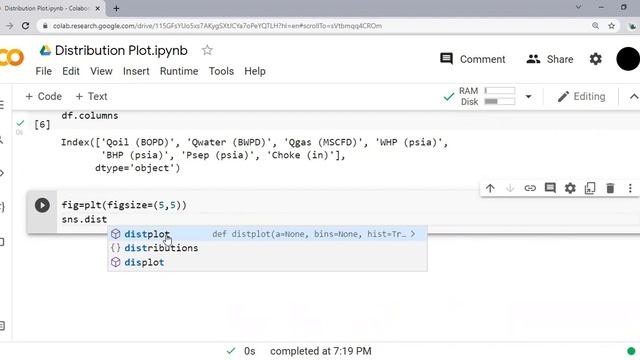Expand the RAM Disk connection dropdown arrow
The image size is (640, 360).
coord(529,97)
